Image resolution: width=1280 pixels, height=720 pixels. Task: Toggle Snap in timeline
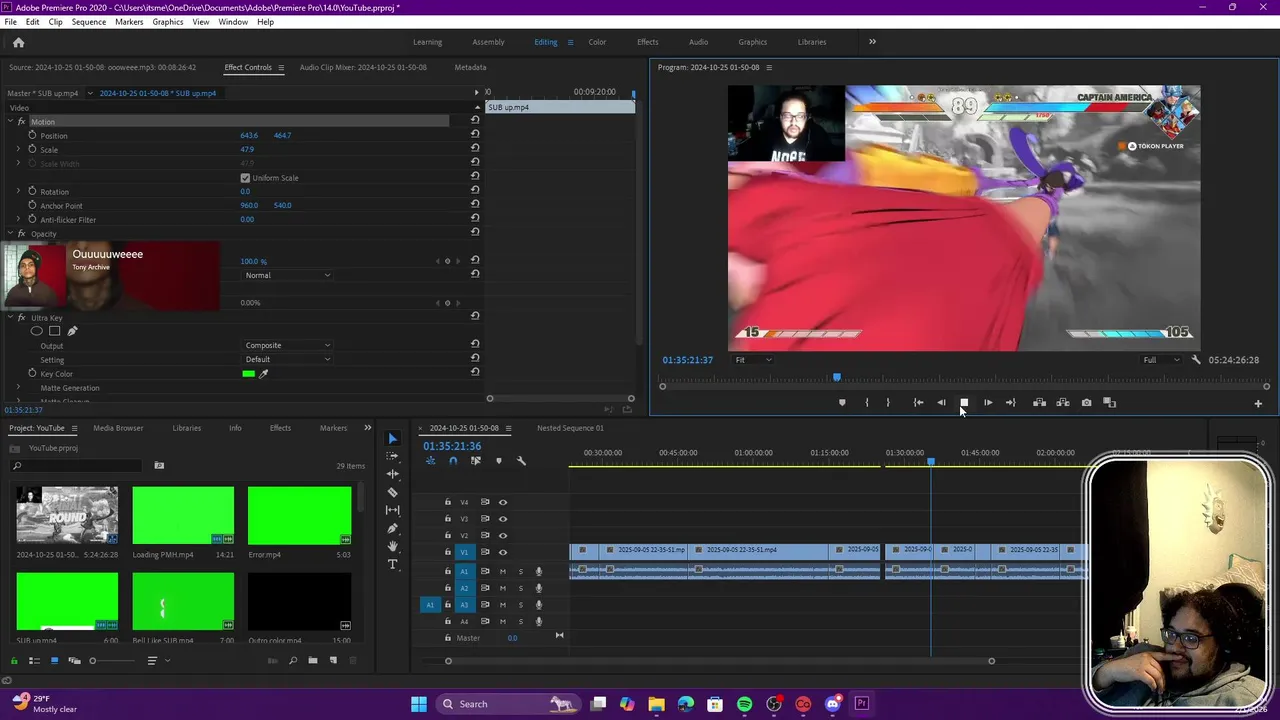pyautogui.click(x=453, y=461)
